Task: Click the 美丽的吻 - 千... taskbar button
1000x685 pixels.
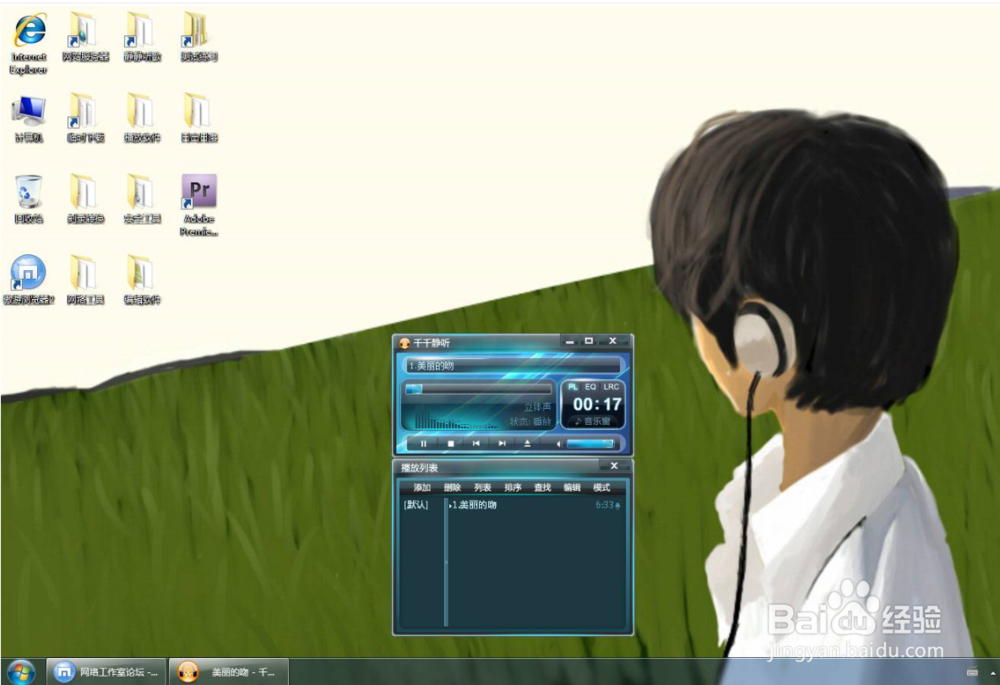Action: tap(230, 672)
